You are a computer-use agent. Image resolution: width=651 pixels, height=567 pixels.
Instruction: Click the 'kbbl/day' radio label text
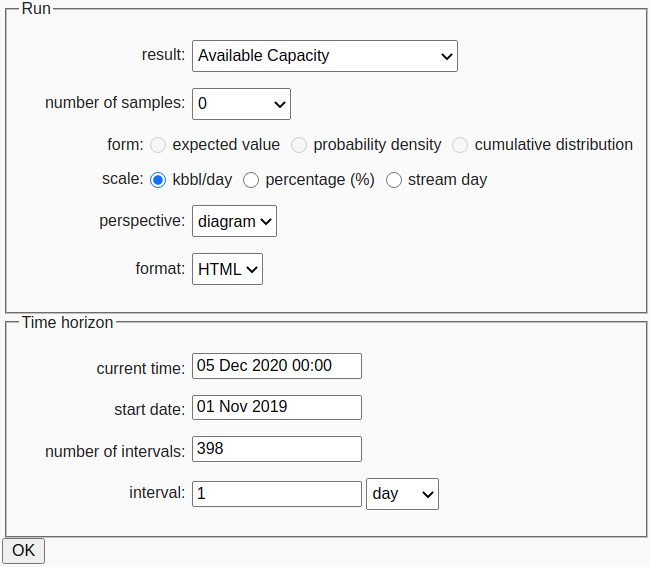pos(202,180)
